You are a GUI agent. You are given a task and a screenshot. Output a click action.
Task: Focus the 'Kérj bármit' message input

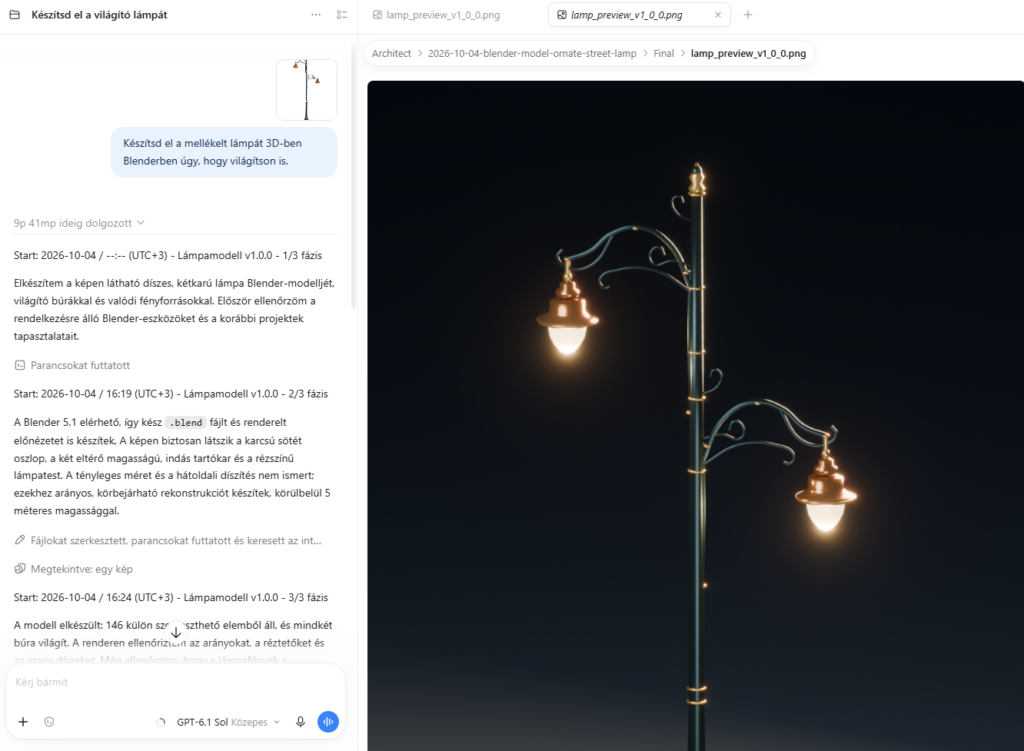[x=175, y=682]
